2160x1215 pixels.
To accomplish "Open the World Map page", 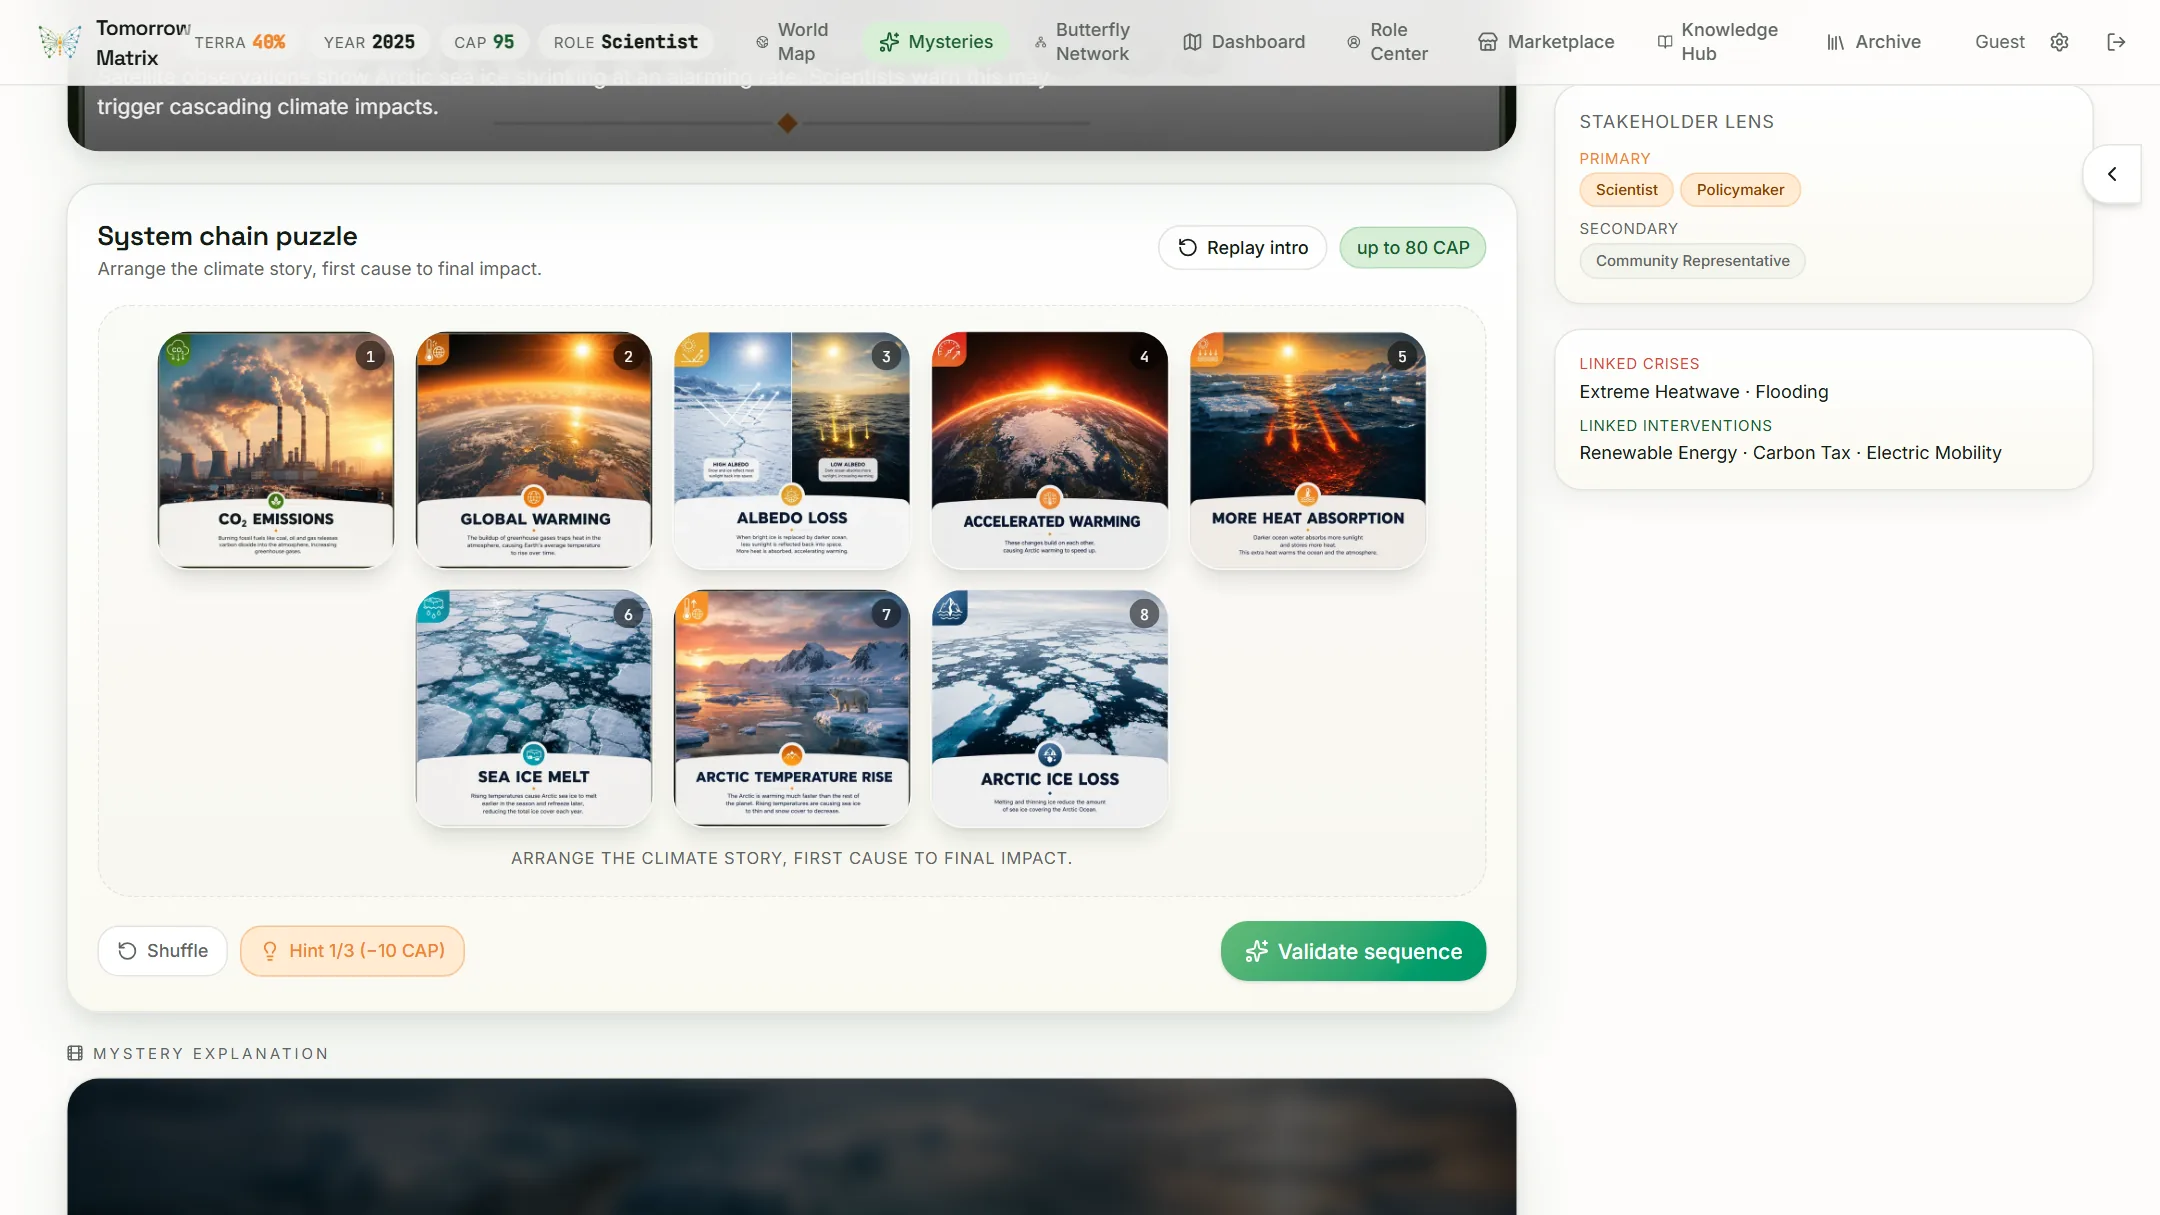I will [x=795, y=42].
